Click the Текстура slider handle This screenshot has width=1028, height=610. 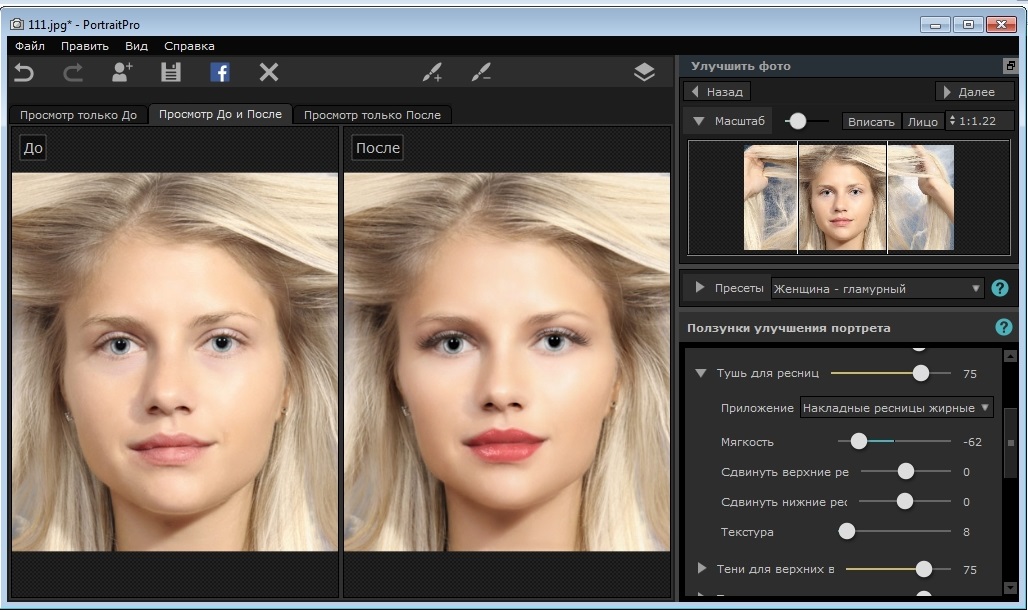tap(847, 531)
